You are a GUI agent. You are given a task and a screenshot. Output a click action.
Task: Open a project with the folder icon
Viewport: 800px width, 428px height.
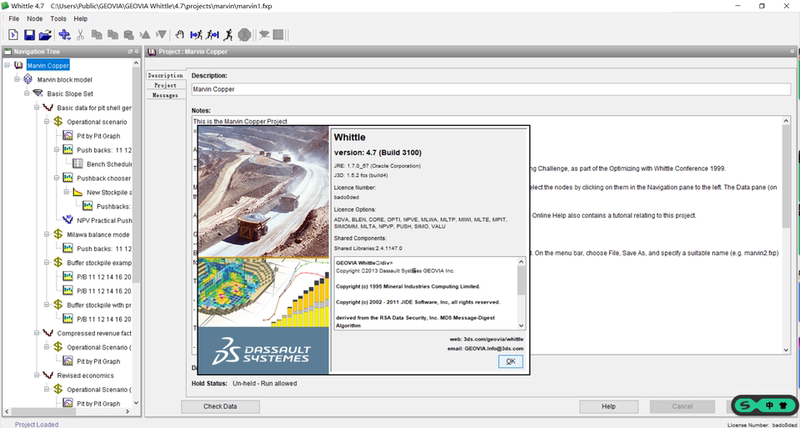pos(45,35)
